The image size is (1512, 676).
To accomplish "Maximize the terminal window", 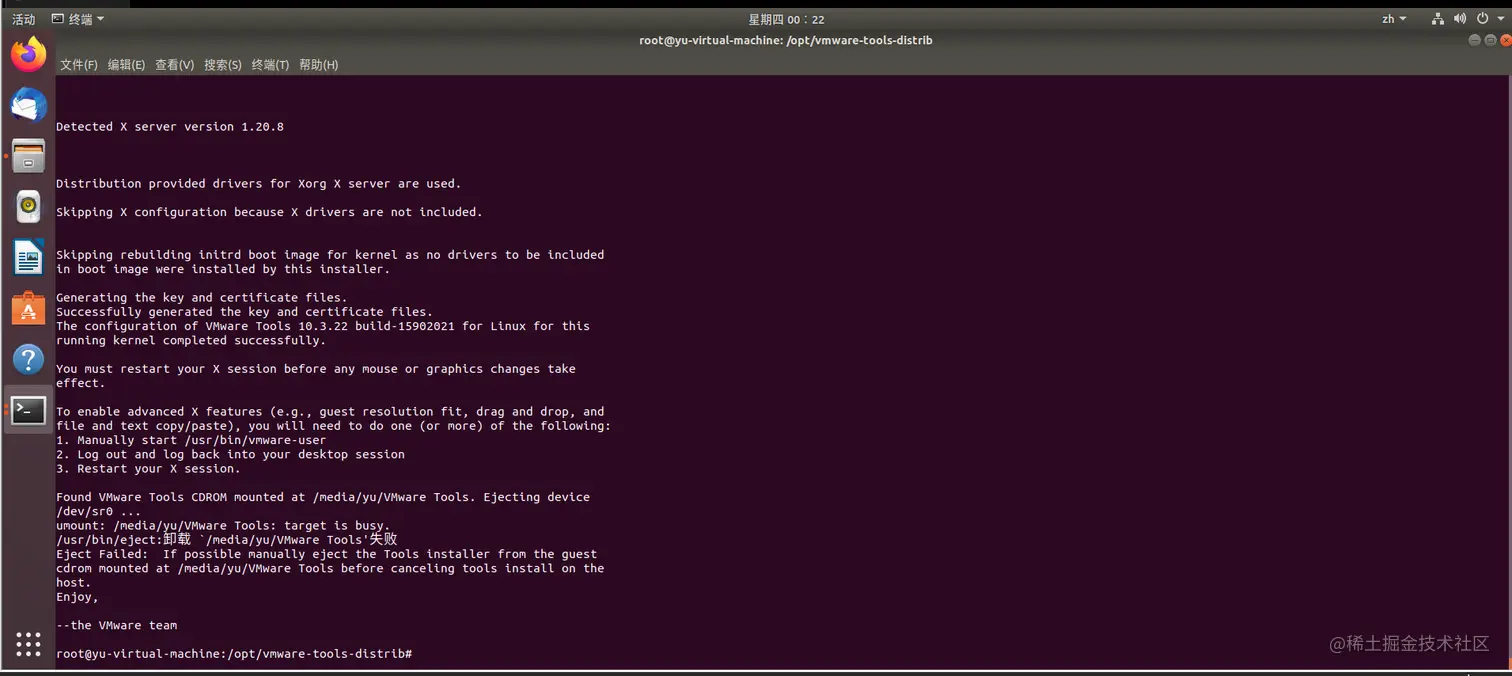I will 1490,40.
